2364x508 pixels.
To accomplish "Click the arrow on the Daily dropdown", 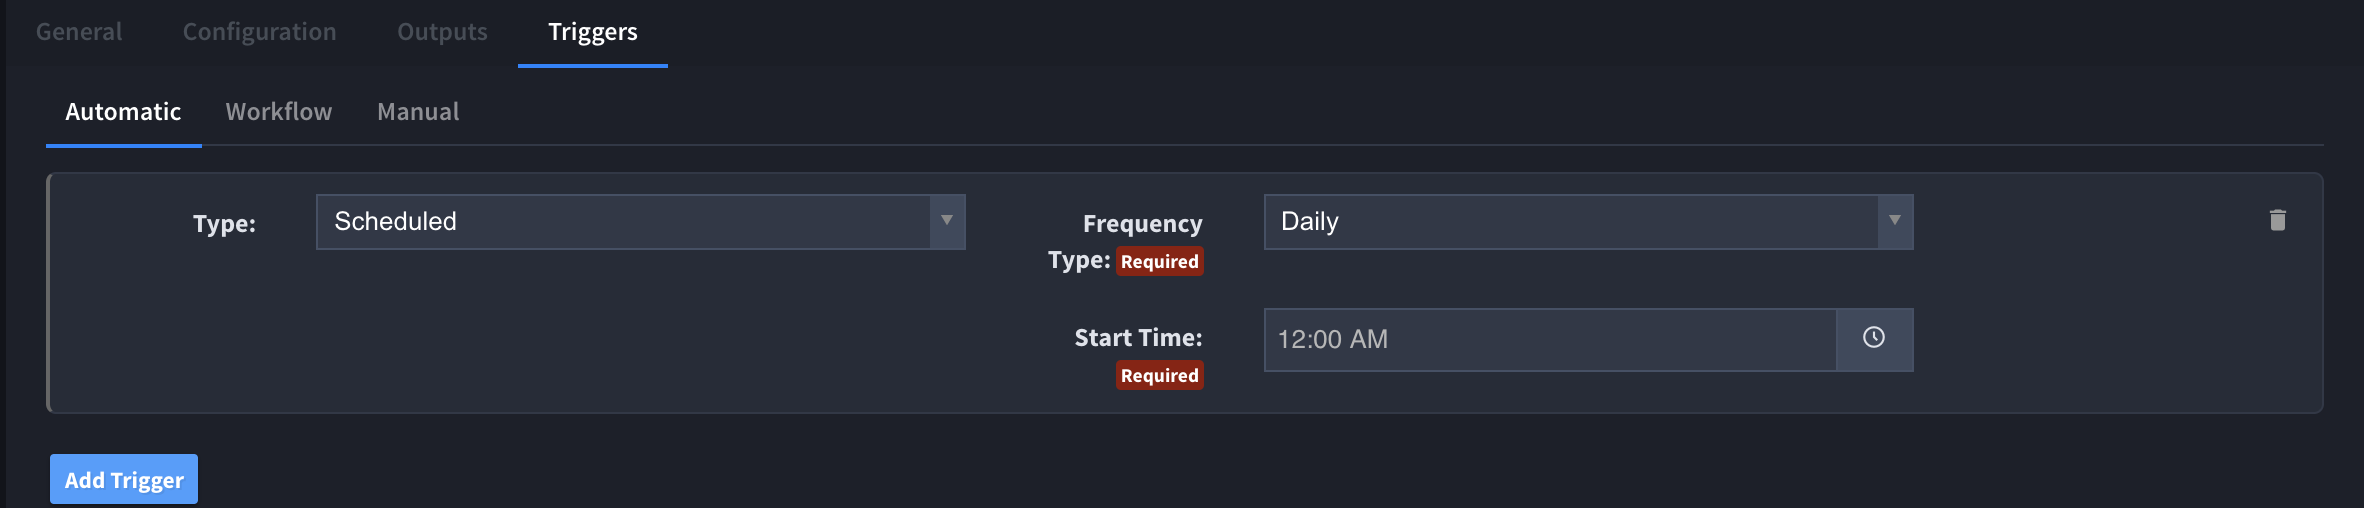I will click(x=1894, y=221).
